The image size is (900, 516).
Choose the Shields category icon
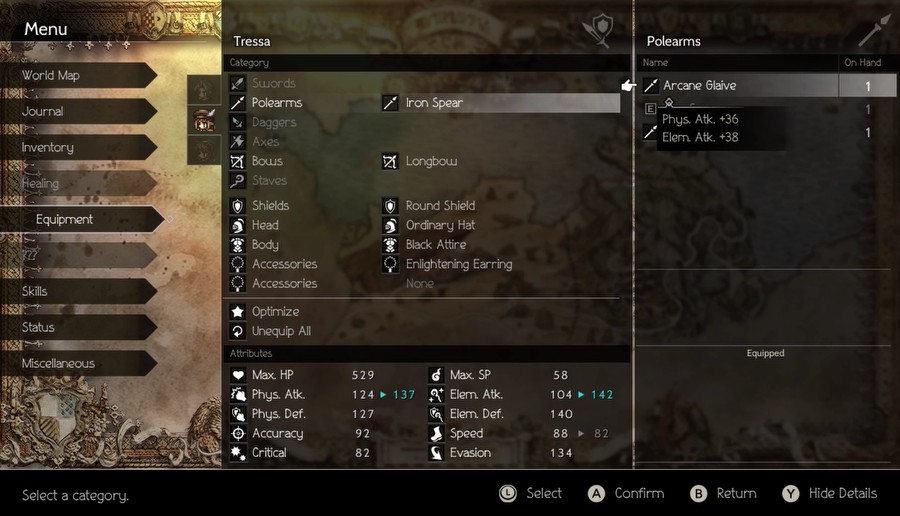pos(238,205)
